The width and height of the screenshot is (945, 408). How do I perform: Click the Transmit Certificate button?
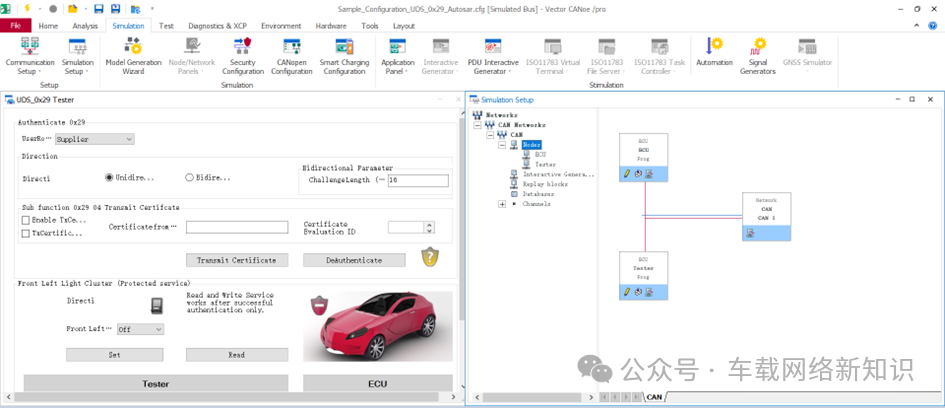(x=237, y=260)
